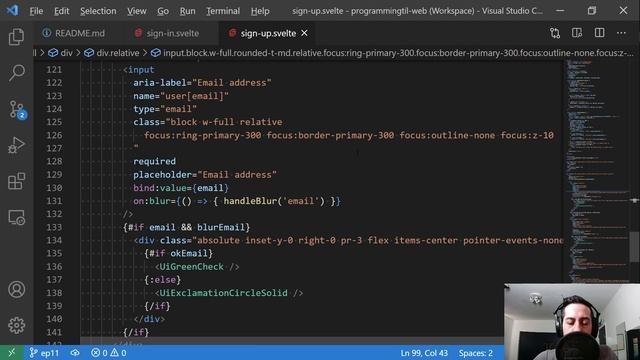Select the sign-up.svelte tab
The height and width of the screenshot is (360, 640).
click(x=268, y=33)
